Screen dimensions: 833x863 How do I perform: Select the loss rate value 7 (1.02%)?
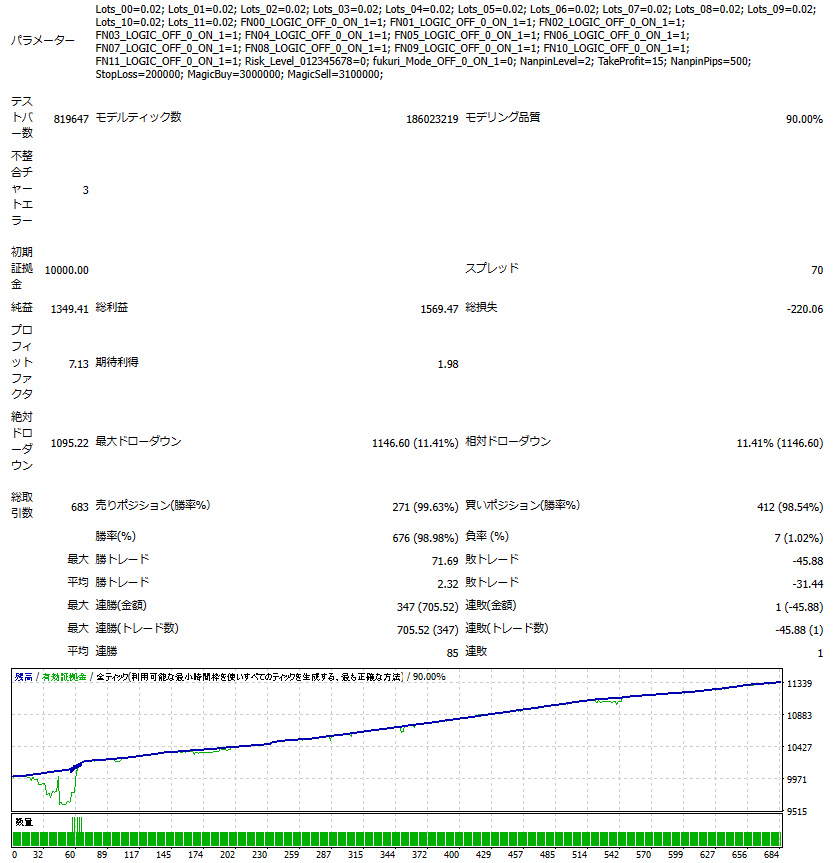799,538
